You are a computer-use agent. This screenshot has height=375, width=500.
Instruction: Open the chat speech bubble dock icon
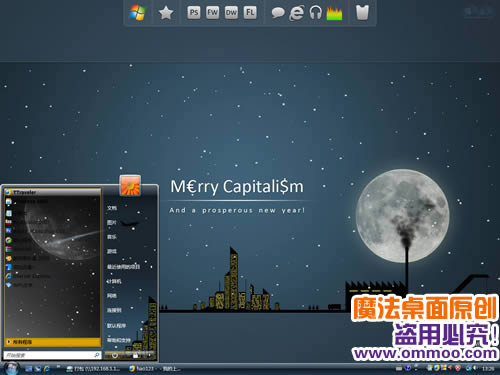278,13
